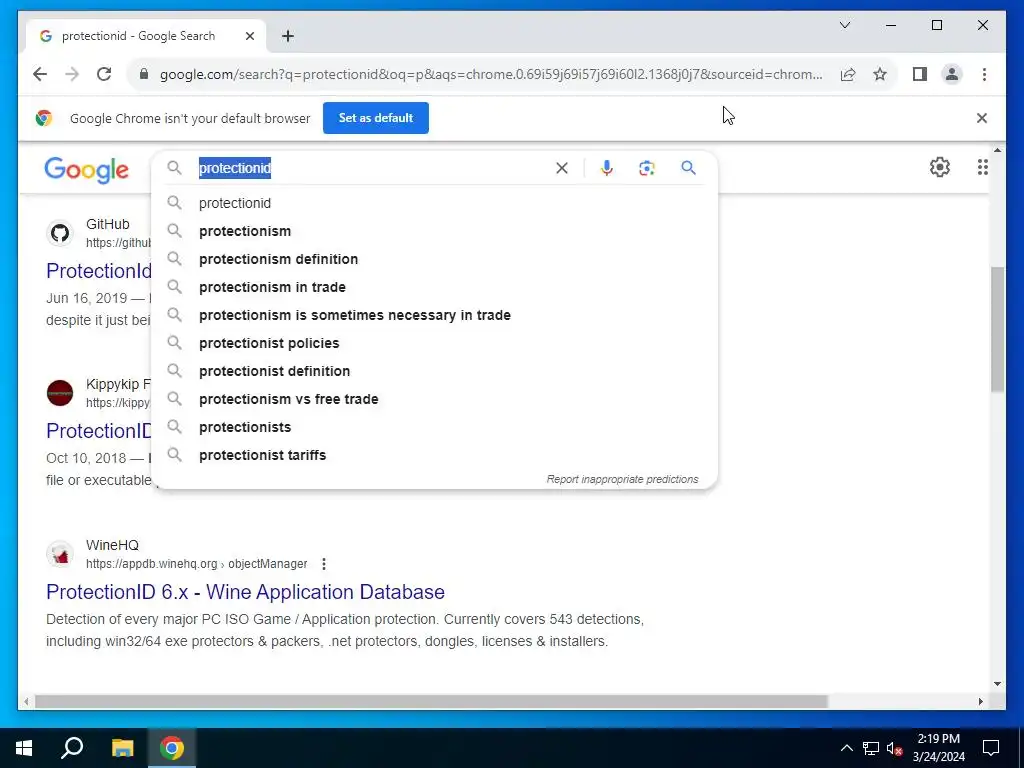
Task: Click the scroll right arrow
Action: point(980,701)
